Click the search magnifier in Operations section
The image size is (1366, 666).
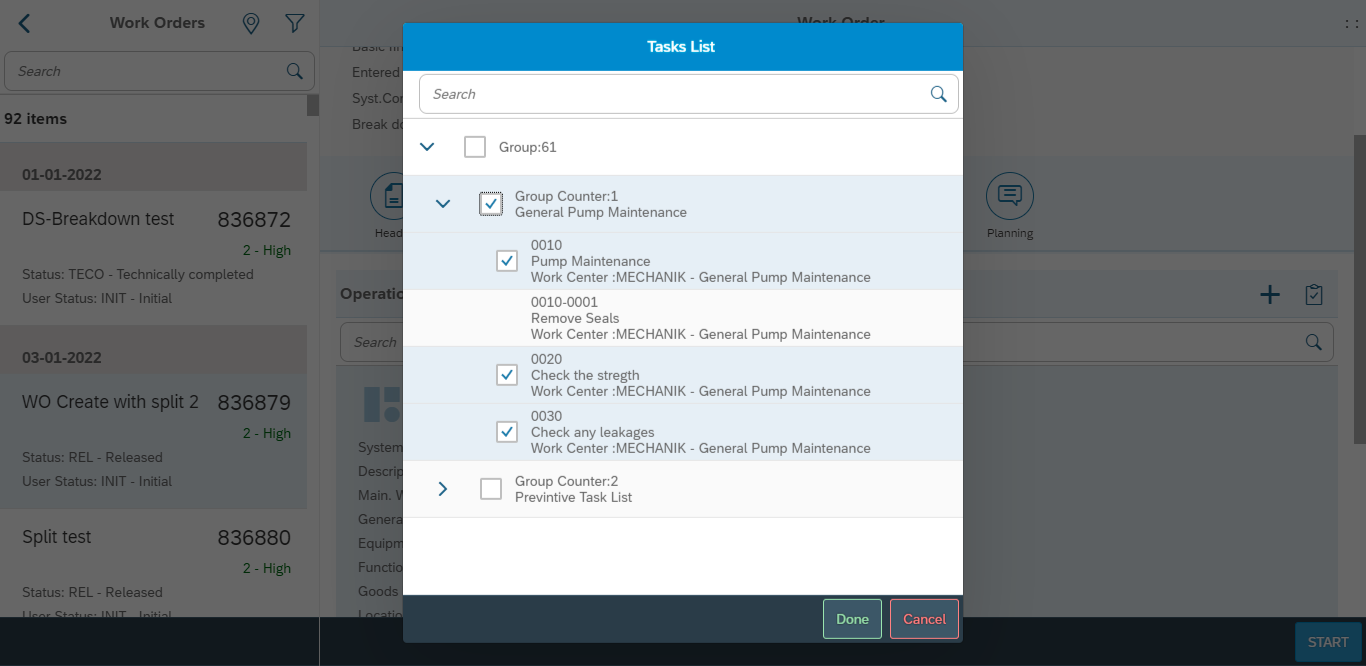click(1313, 341)
